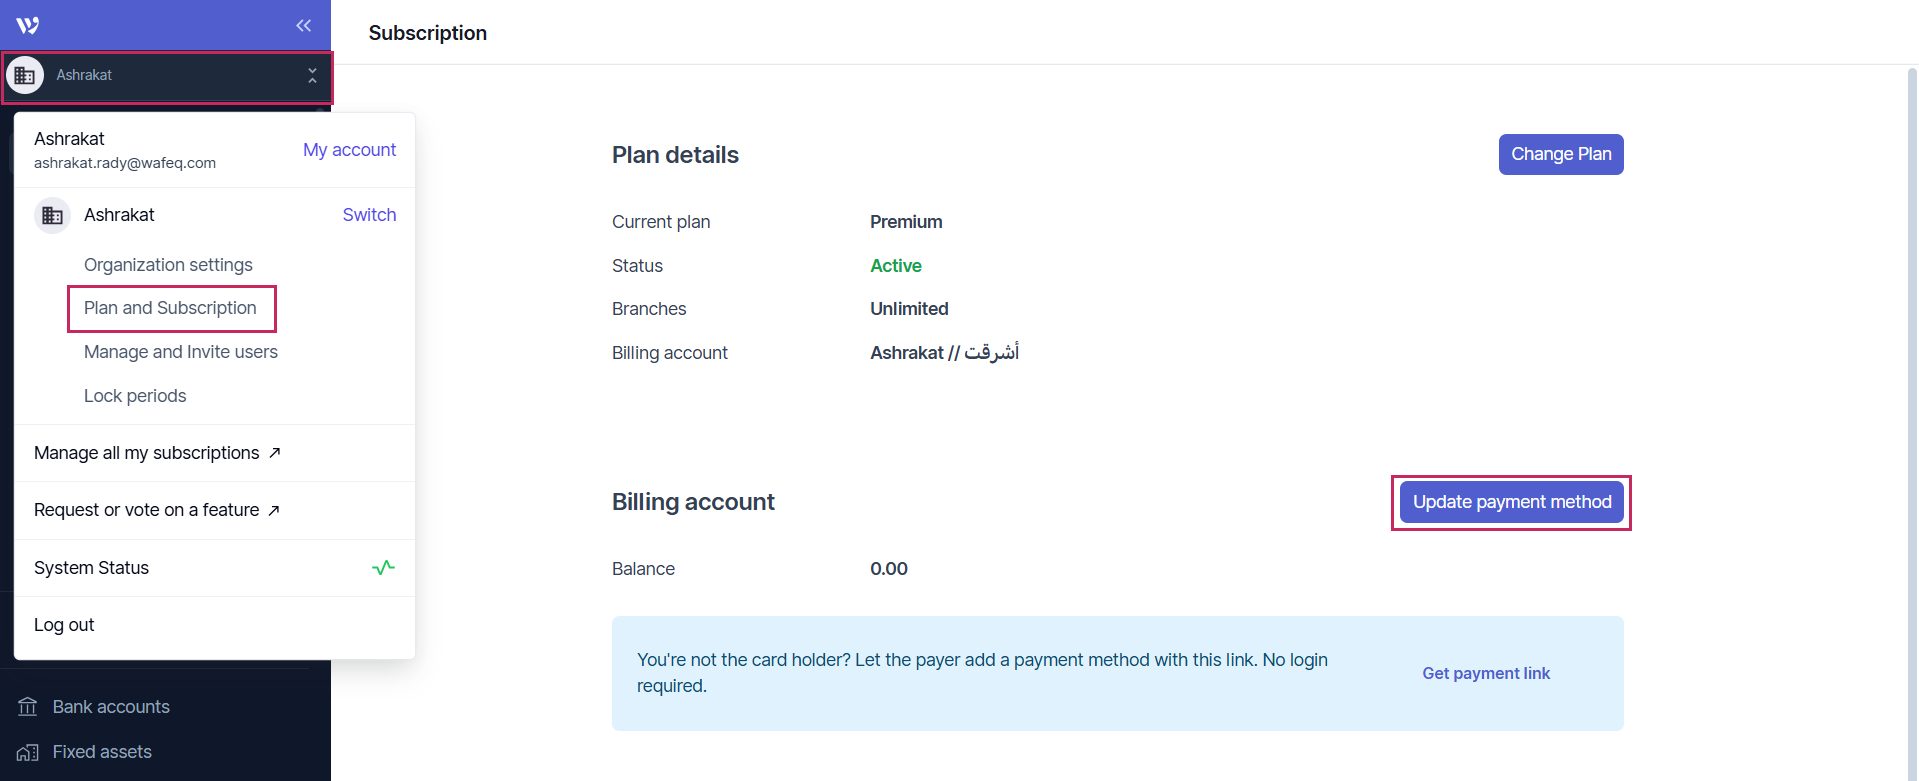
Task: Open Lock periods menu entry
Action: pos(135,396)
